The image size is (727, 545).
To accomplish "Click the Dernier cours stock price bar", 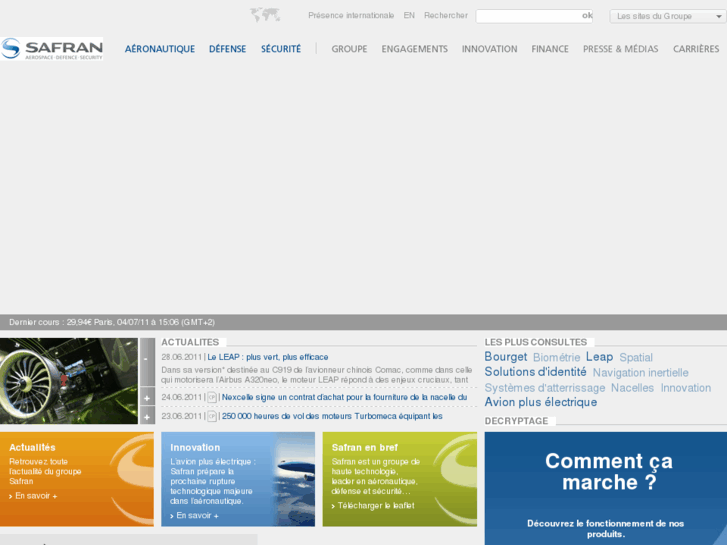I will pyautogui.click(x=364, y=322).
